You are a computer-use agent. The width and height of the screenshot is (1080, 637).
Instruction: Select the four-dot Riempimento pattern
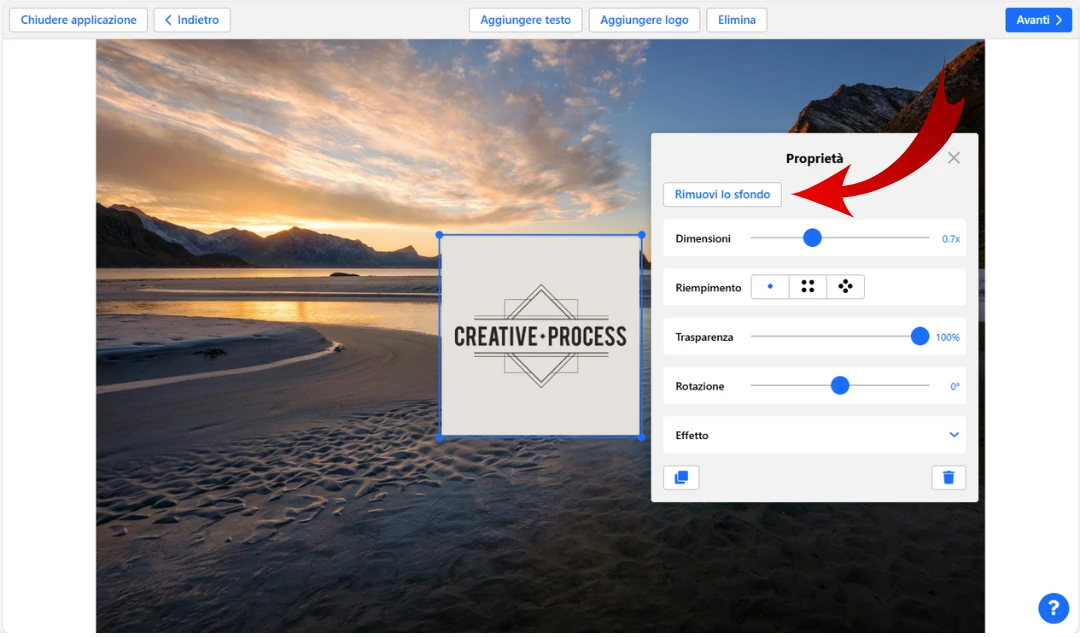[x=807, y=286]
